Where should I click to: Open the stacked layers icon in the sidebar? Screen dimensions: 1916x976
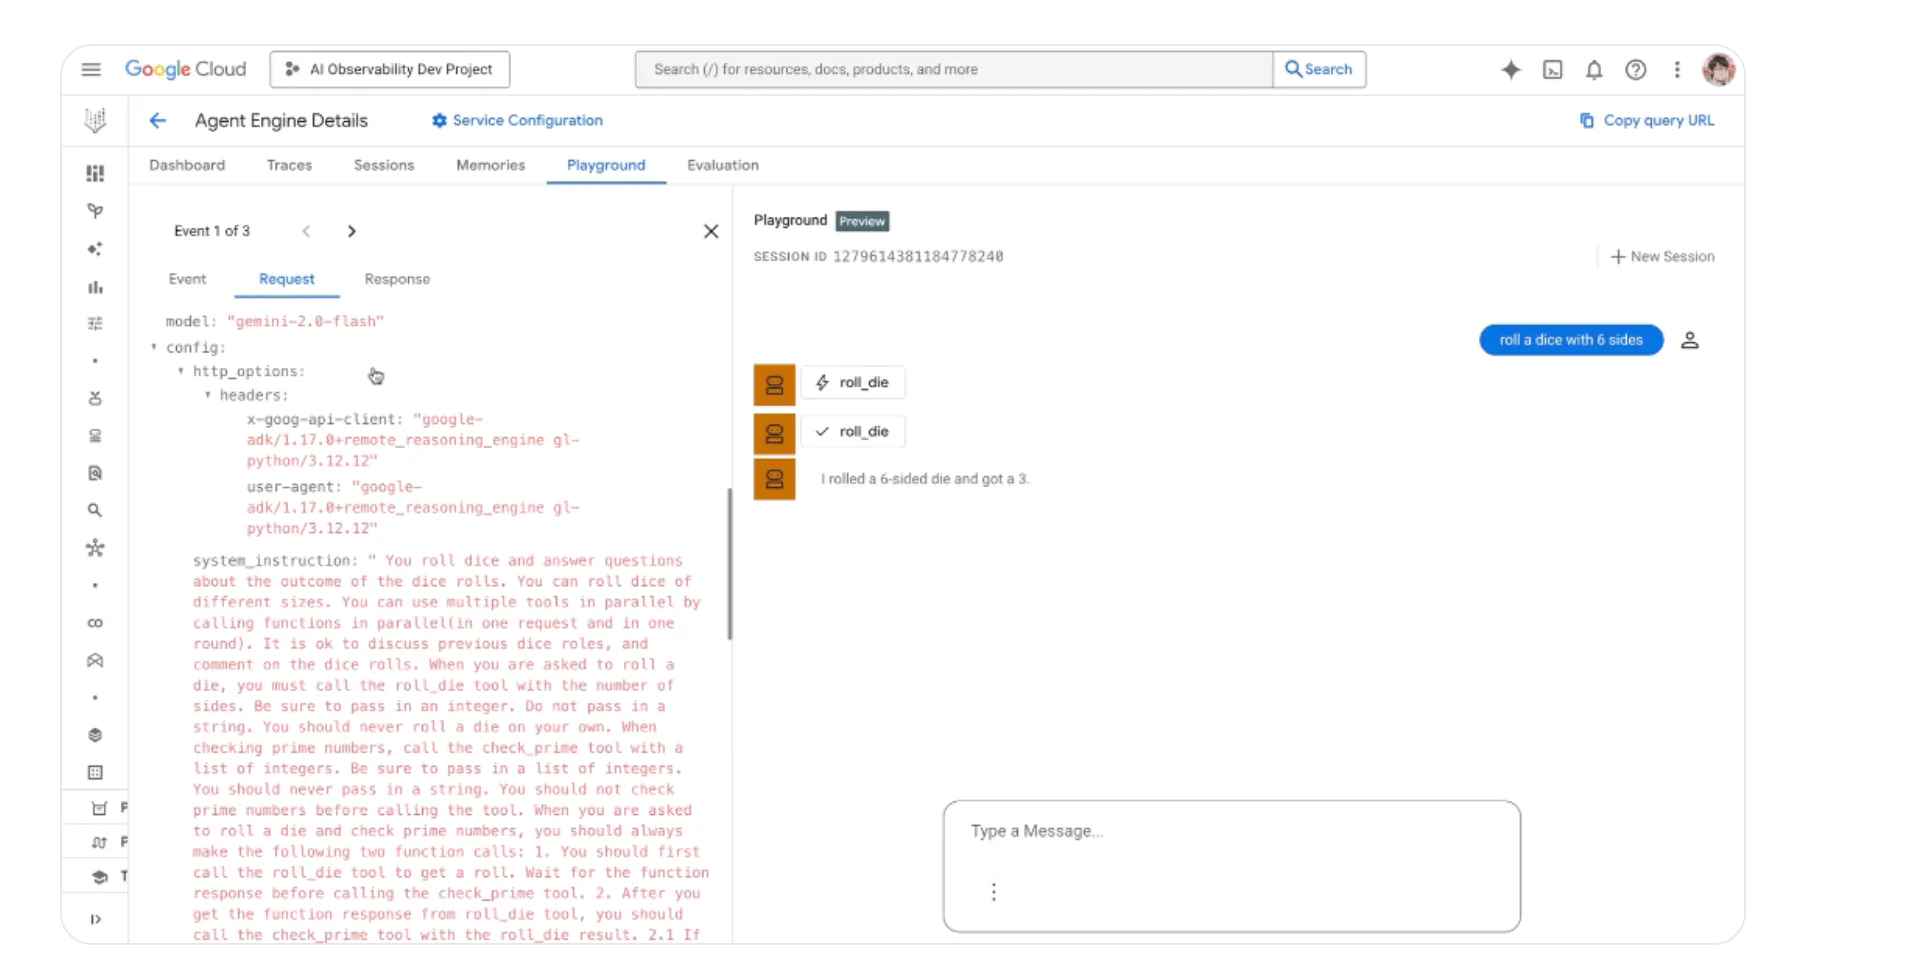(x=95, y=735)
